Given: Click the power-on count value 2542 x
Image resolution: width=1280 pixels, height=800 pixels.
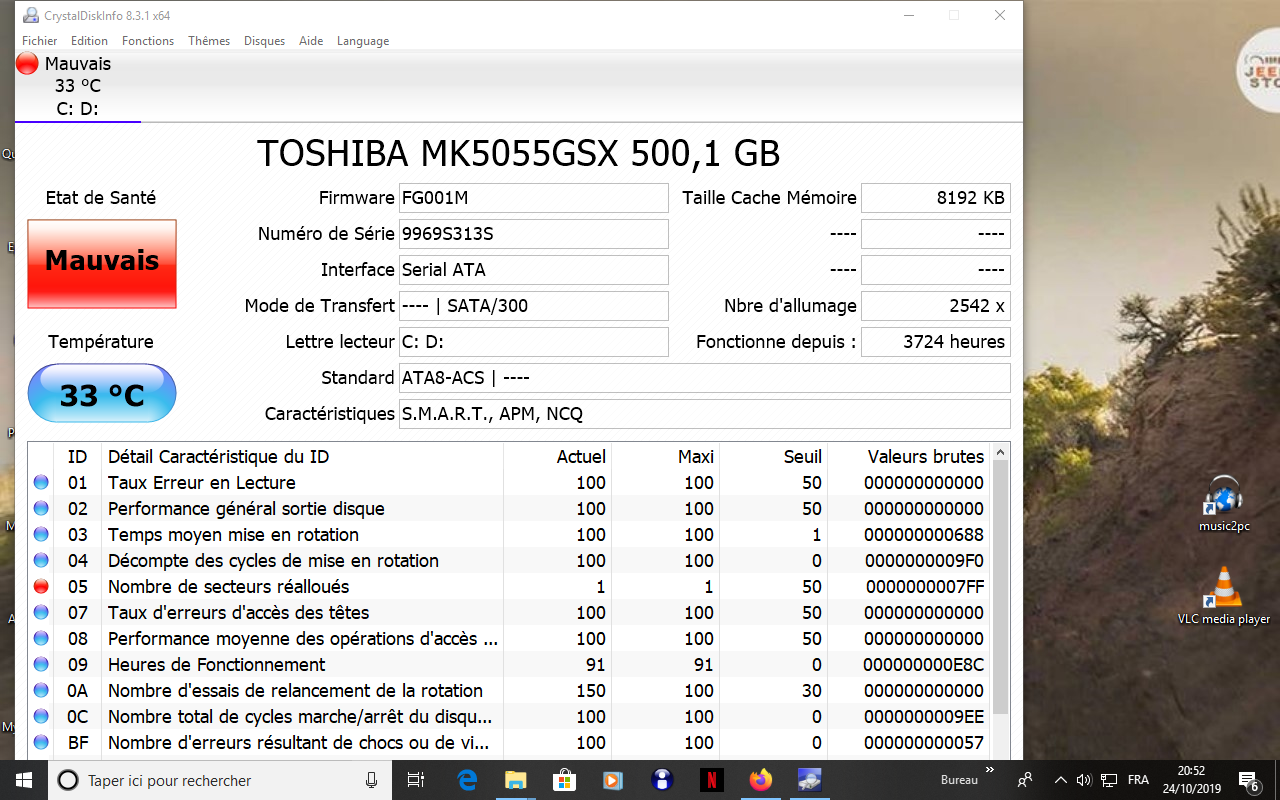Looking at the screenshot, I should pos(935,306).
